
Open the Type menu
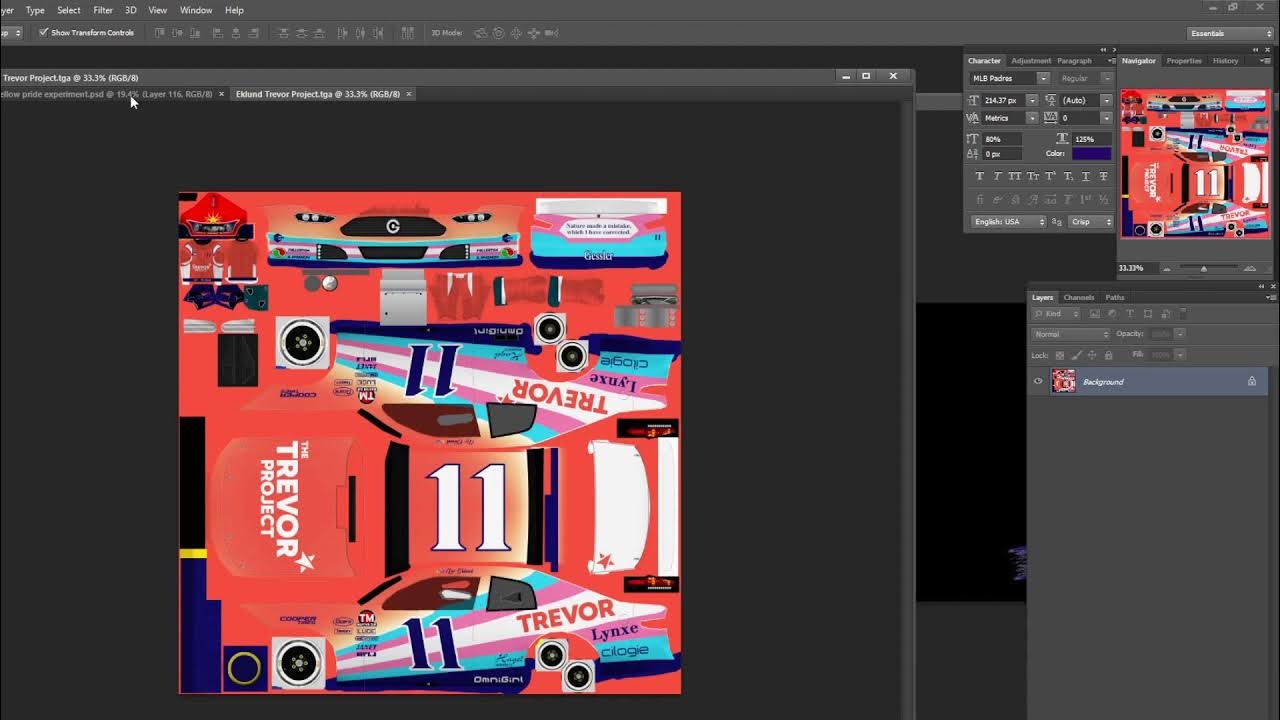tap(35, 10)
